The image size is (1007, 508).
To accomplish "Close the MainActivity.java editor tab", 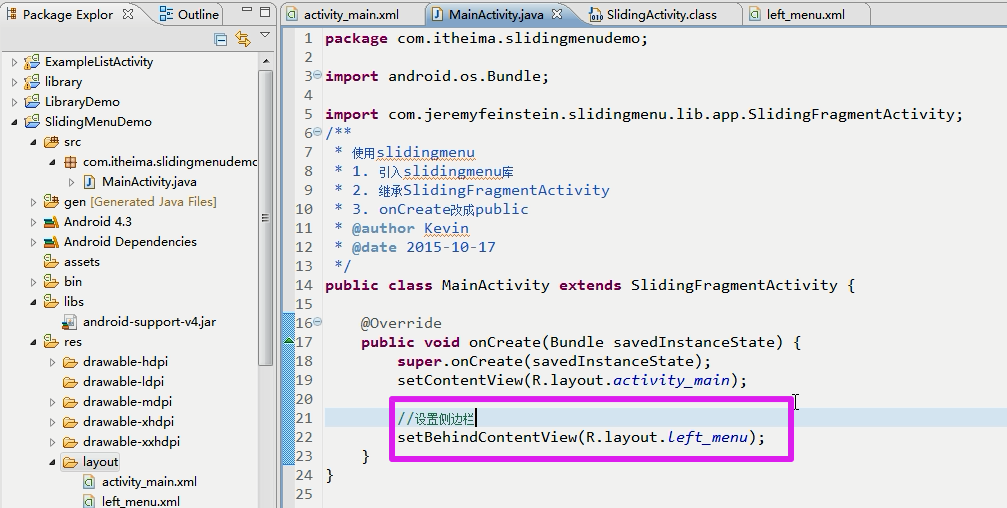I will [x=557, y=15].
